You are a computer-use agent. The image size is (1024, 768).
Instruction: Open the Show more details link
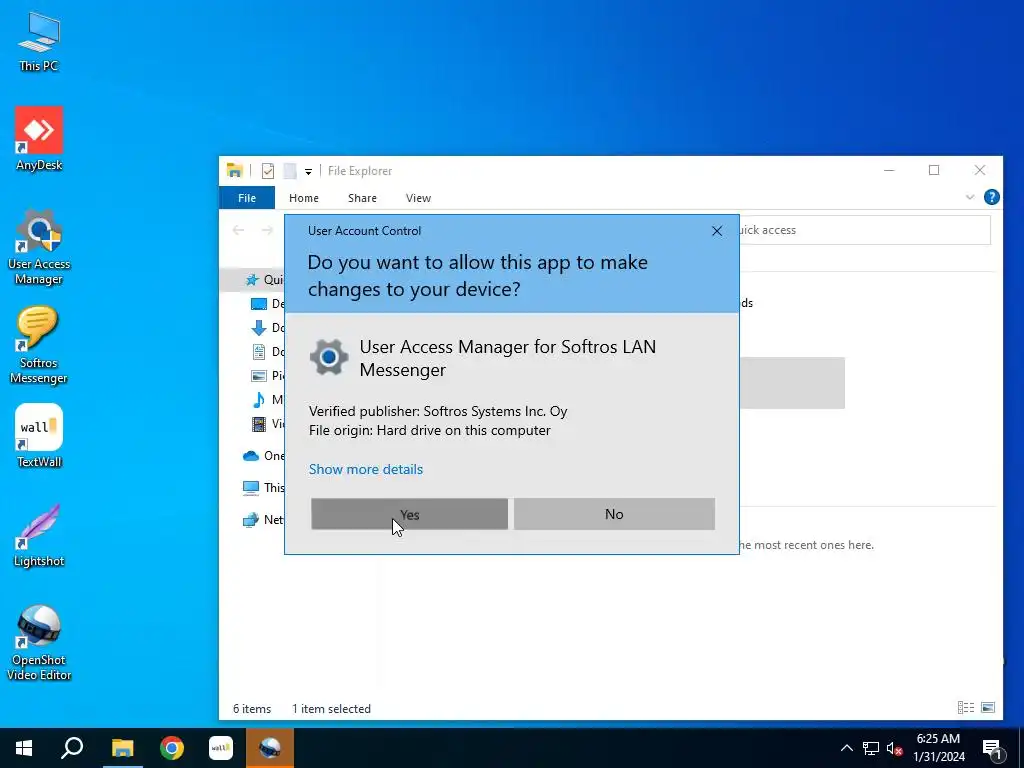[x=366, y=469]
